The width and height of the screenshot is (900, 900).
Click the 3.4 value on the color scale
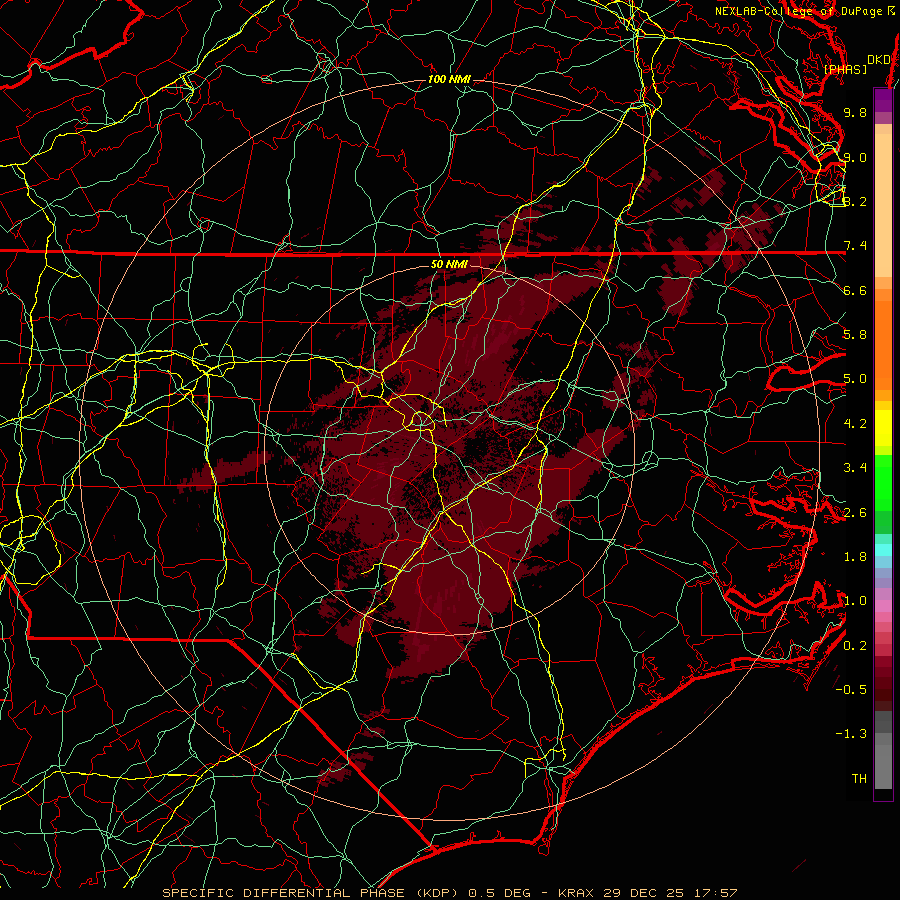click(x=855, y=468)
